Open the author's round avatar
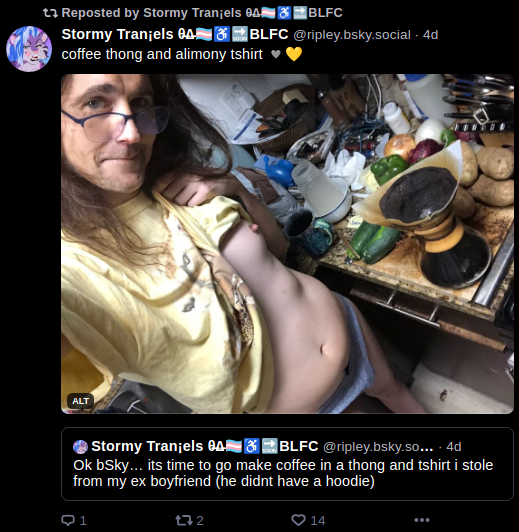This screenshot has width=519, height=532. [x=29, y=49]
